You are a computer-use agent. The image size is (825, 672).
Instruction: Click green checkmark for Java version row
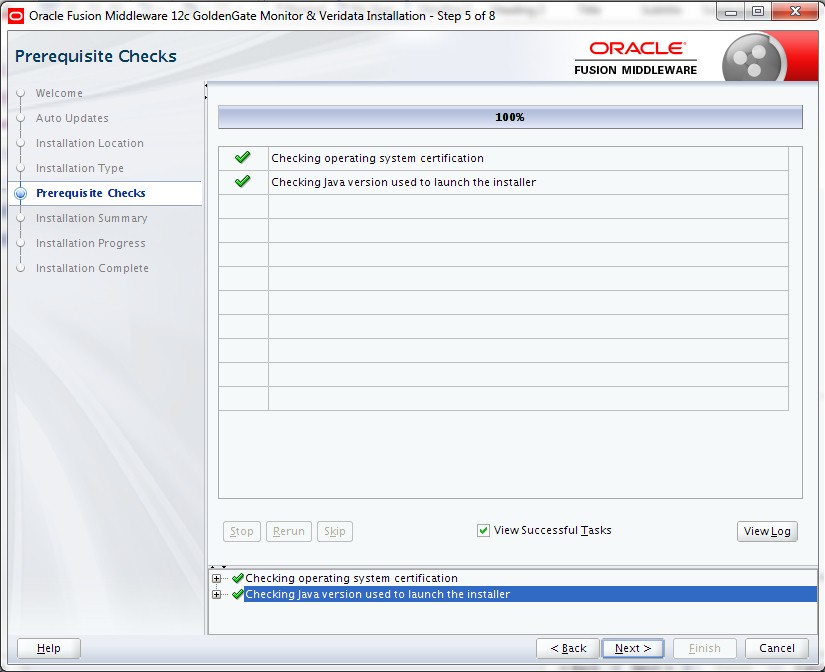tap(243, 182)
